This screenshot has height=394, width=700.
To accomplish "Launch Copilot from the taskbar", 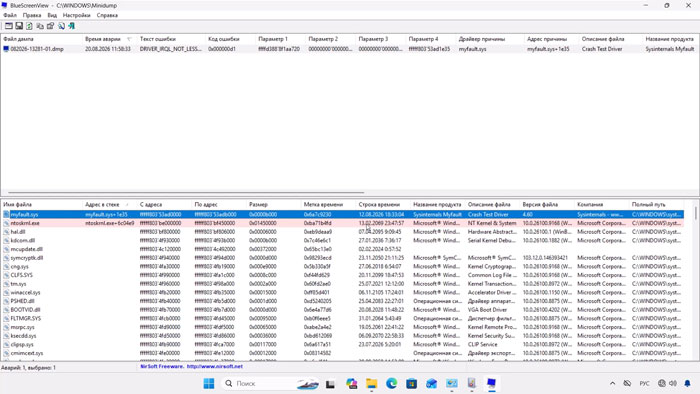I will point(351,383).
